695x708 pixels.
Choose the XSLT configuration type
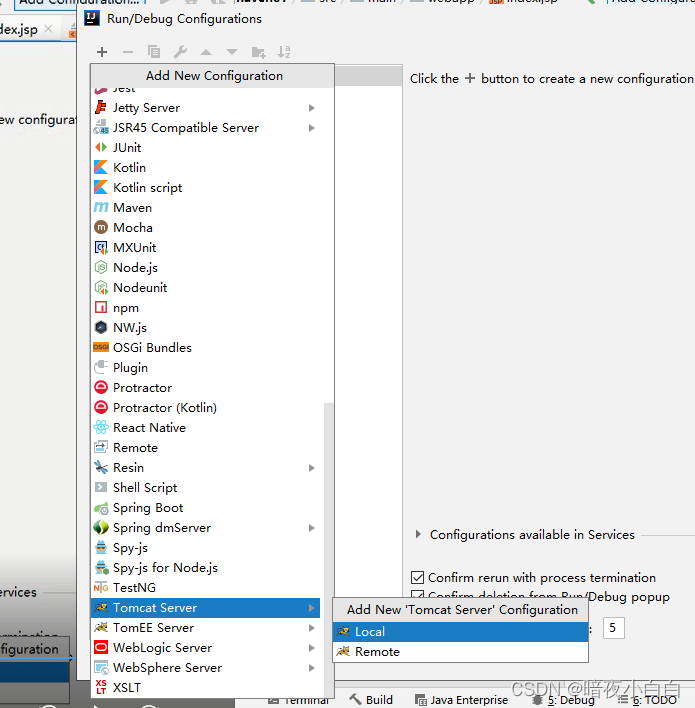click(x=205, y=688)
